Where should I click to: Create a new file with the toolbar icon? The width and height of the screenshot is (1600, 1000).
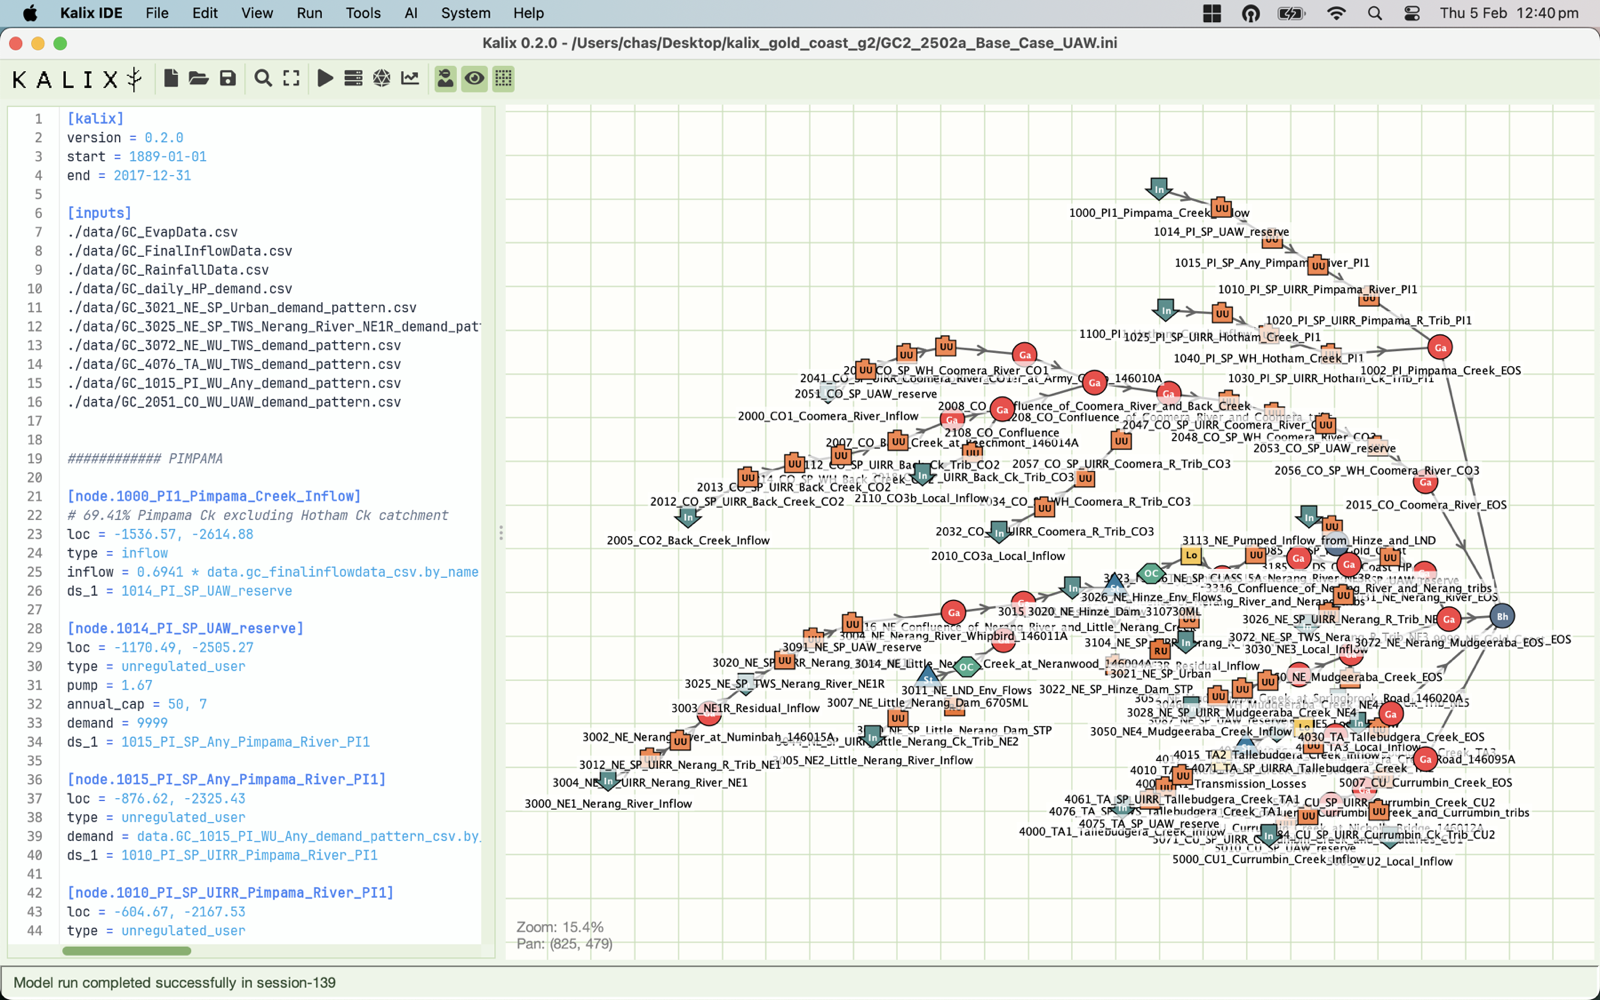(171, 78)
